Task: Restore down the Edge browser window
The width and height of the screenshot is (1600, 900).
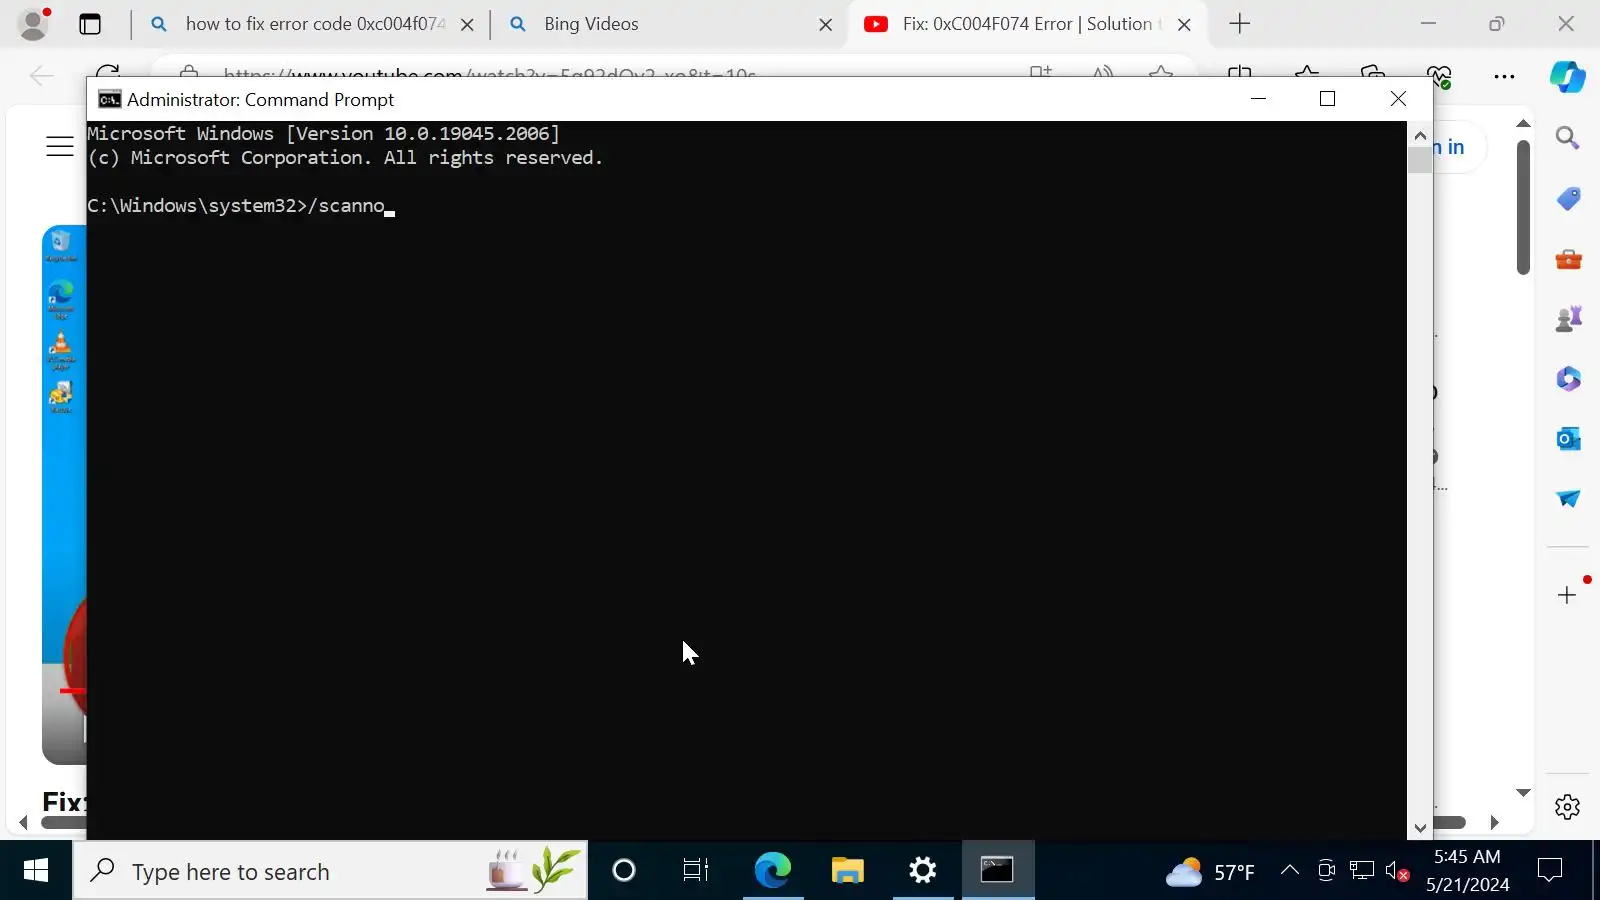Action: pyautogui.click(x=1497, y=24)
